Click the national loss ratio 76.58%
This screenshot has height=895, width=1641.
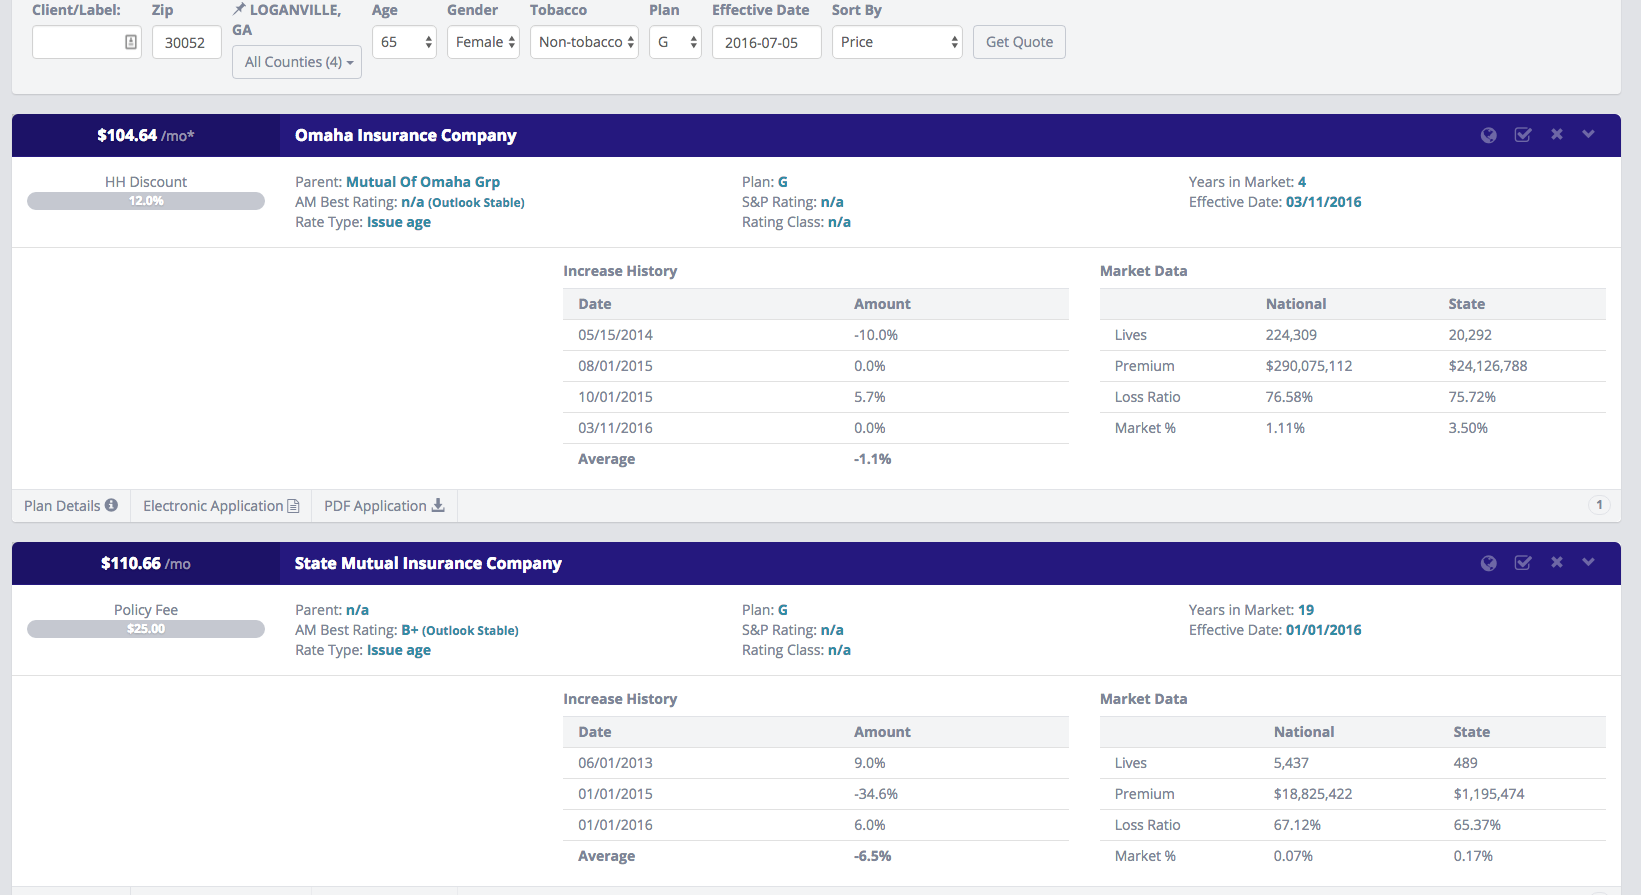click(1289, 397)
